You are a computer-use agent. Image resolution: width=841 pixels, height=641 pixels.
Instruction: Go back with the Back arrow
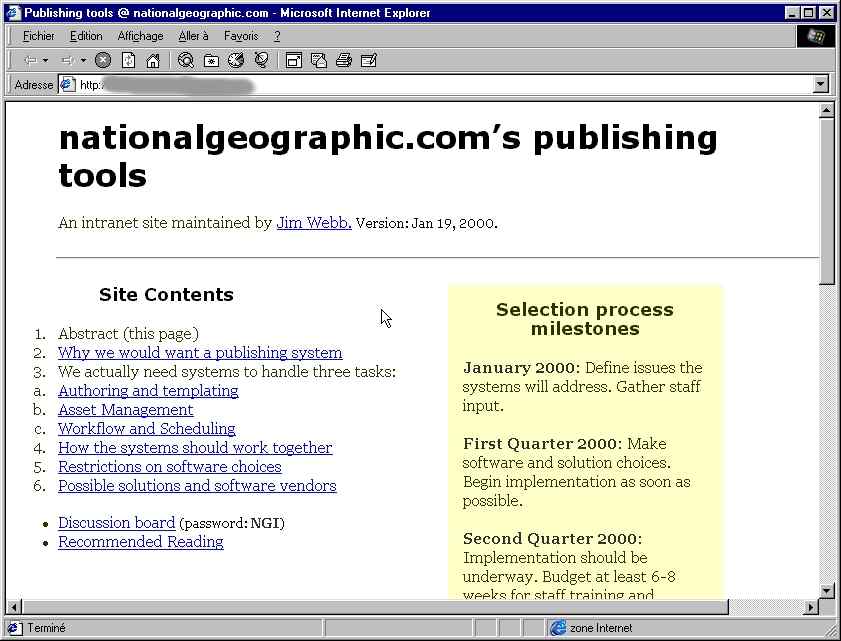pyautogui.click(x=30, y=60)
